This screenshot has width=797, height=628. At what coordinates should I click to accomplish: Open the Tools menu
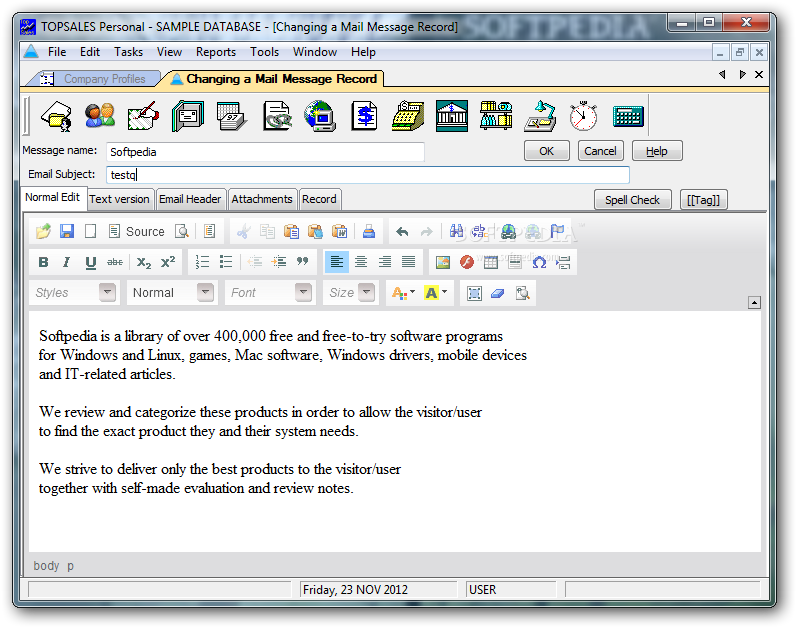point(264,52)
